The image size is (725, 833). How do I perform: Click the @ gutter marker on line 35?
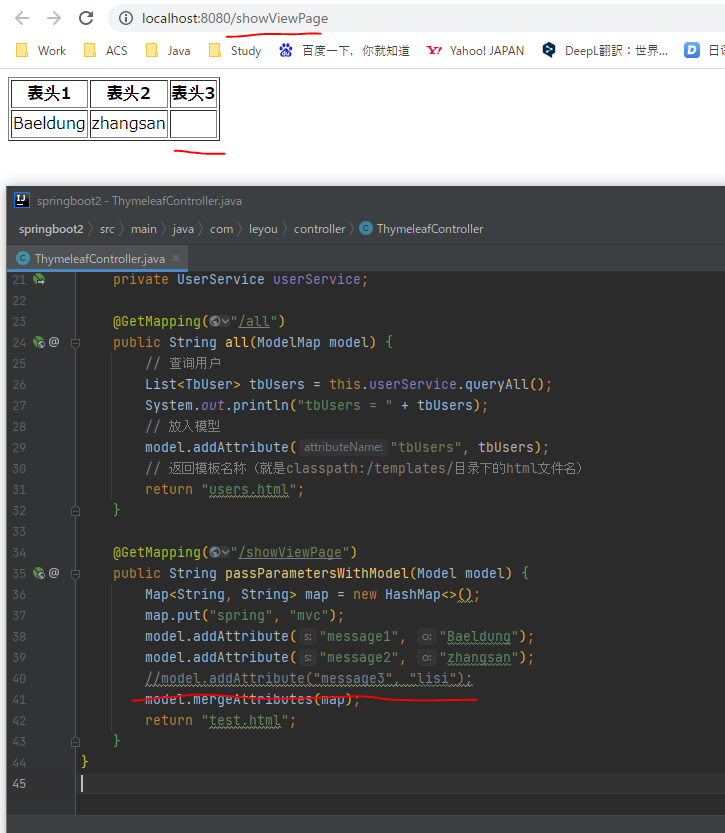pyautogui.click(x=54, y=573)
